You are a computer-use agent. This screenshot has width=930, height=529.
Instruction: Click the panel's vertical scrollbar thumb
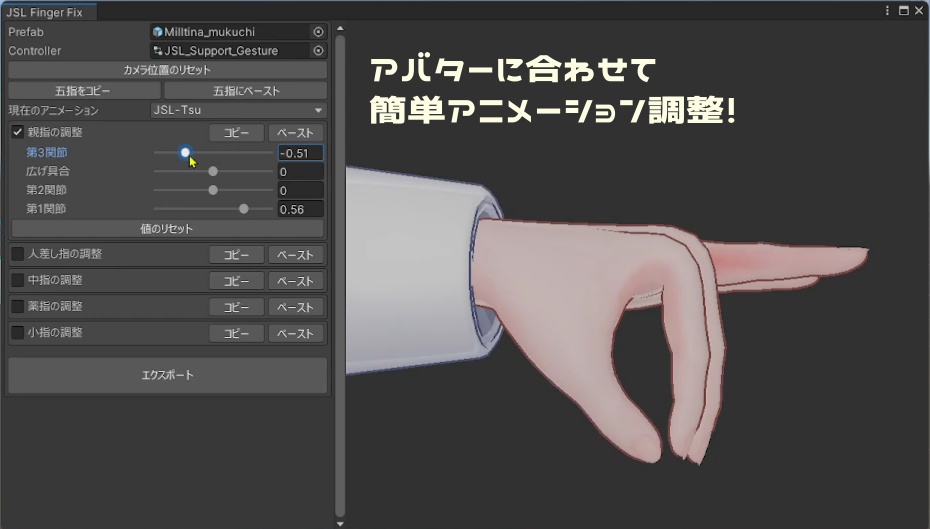pyautogui.click(x=340, y=276)
